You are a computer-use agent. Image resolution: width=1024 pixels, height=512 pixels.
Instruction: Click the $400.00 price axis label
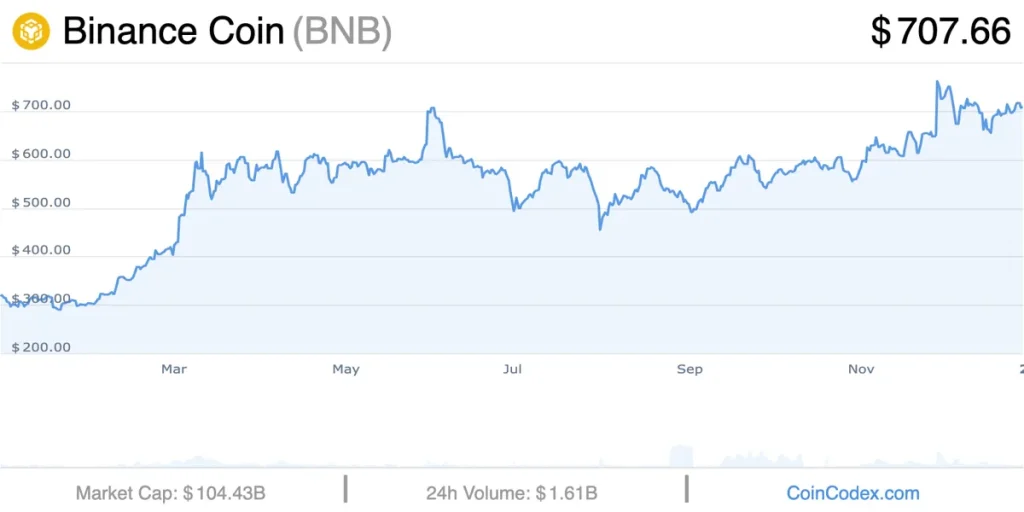click(40, 251)
